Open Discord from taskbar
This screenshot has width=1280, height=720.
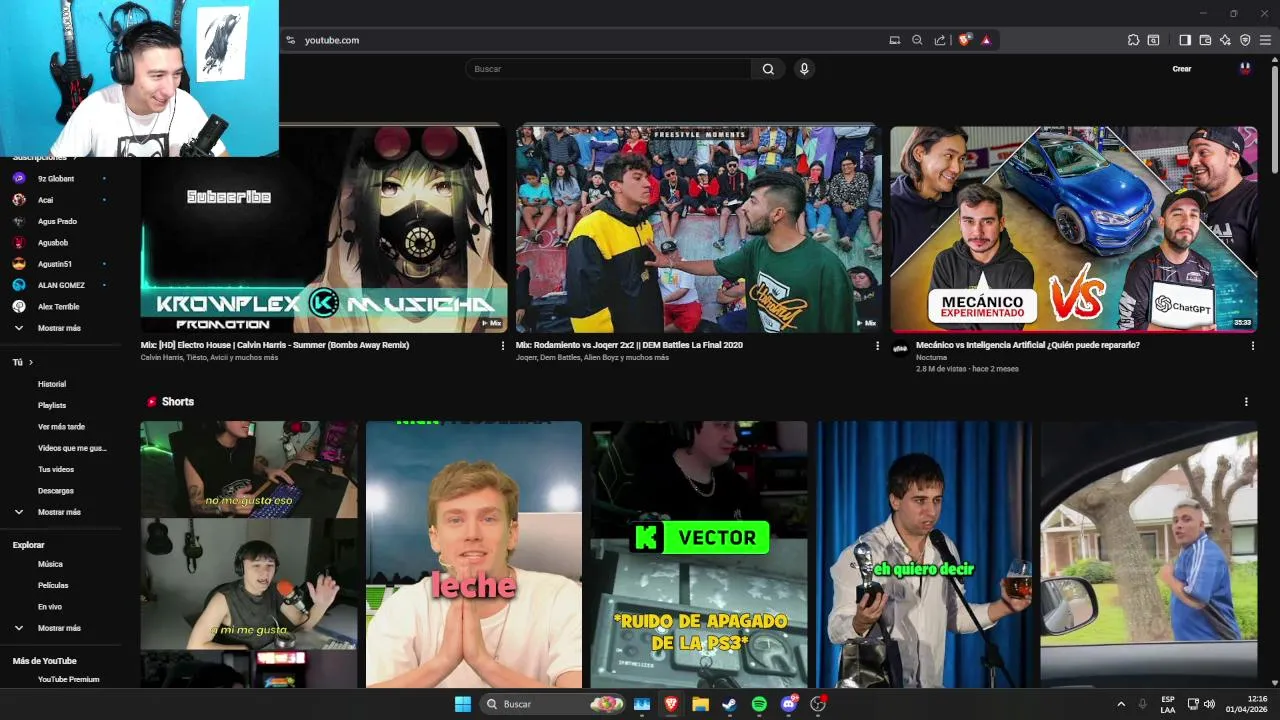point(789,704)
